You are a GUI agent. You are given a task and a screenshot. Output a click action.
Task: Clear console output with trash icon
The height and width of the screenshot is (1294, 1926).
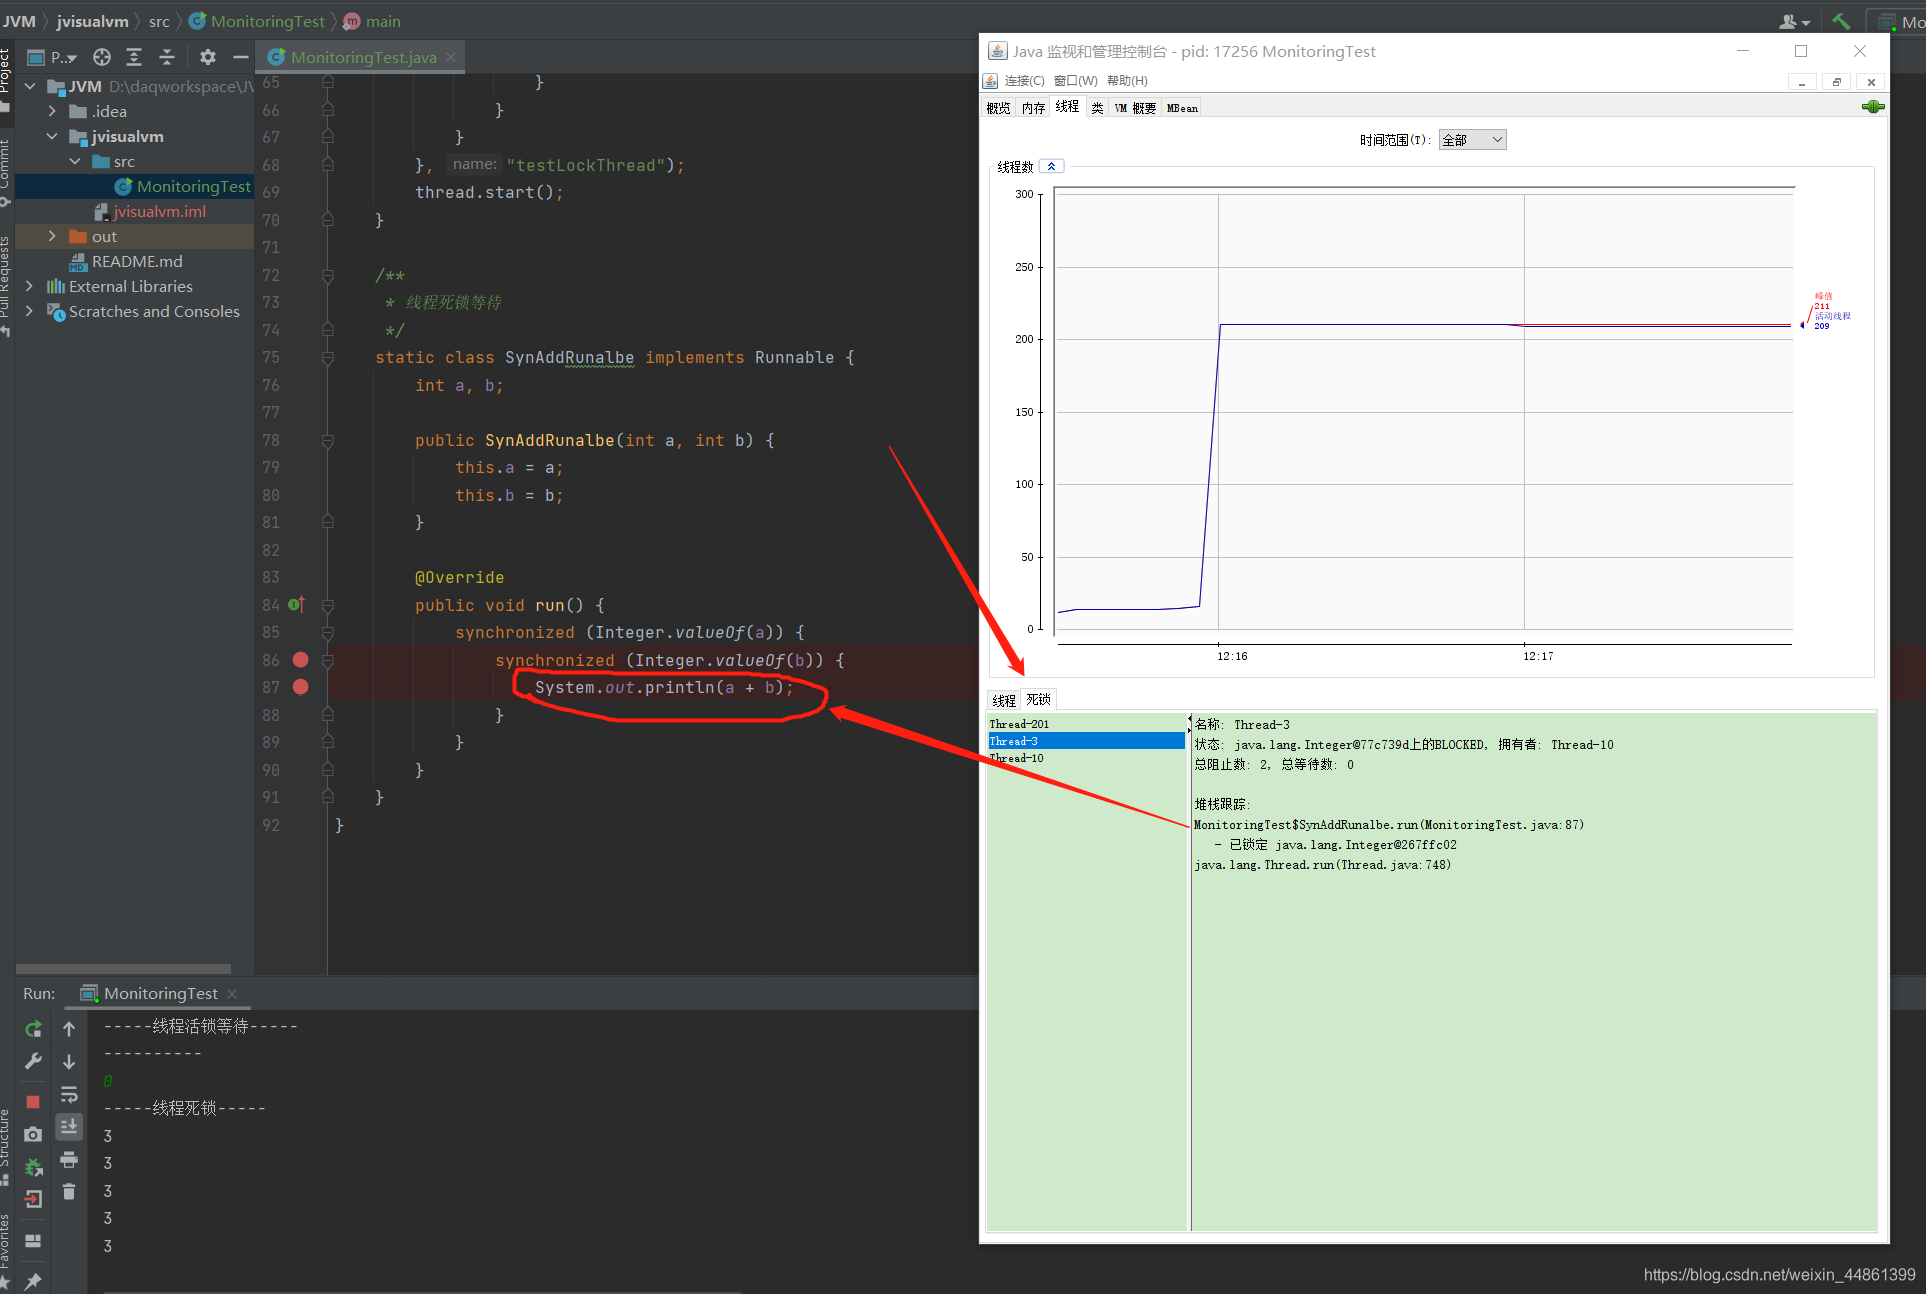pyautogui.click(x=69, y=1191)
